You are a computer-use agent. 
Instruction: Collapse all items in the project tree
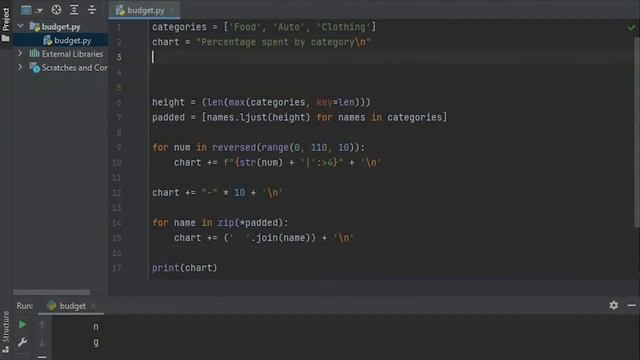pos(92,10)
